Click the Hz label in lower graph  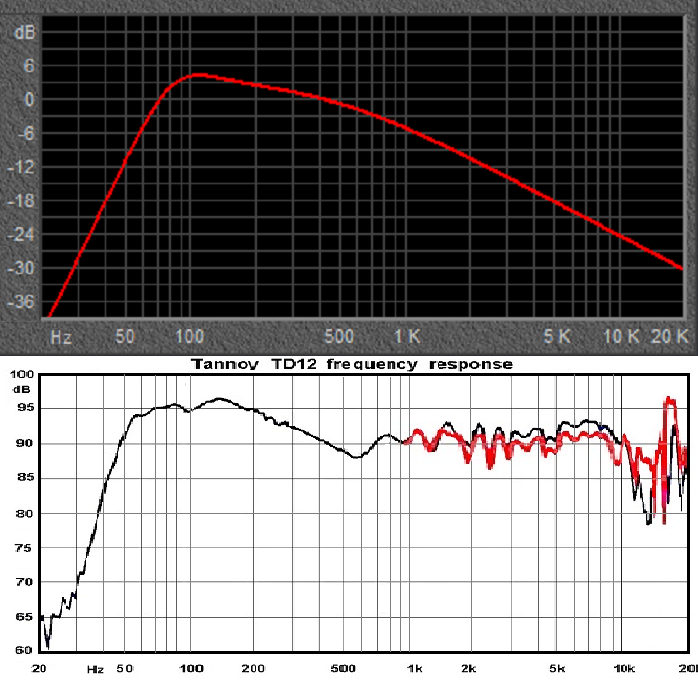(95, 668)
